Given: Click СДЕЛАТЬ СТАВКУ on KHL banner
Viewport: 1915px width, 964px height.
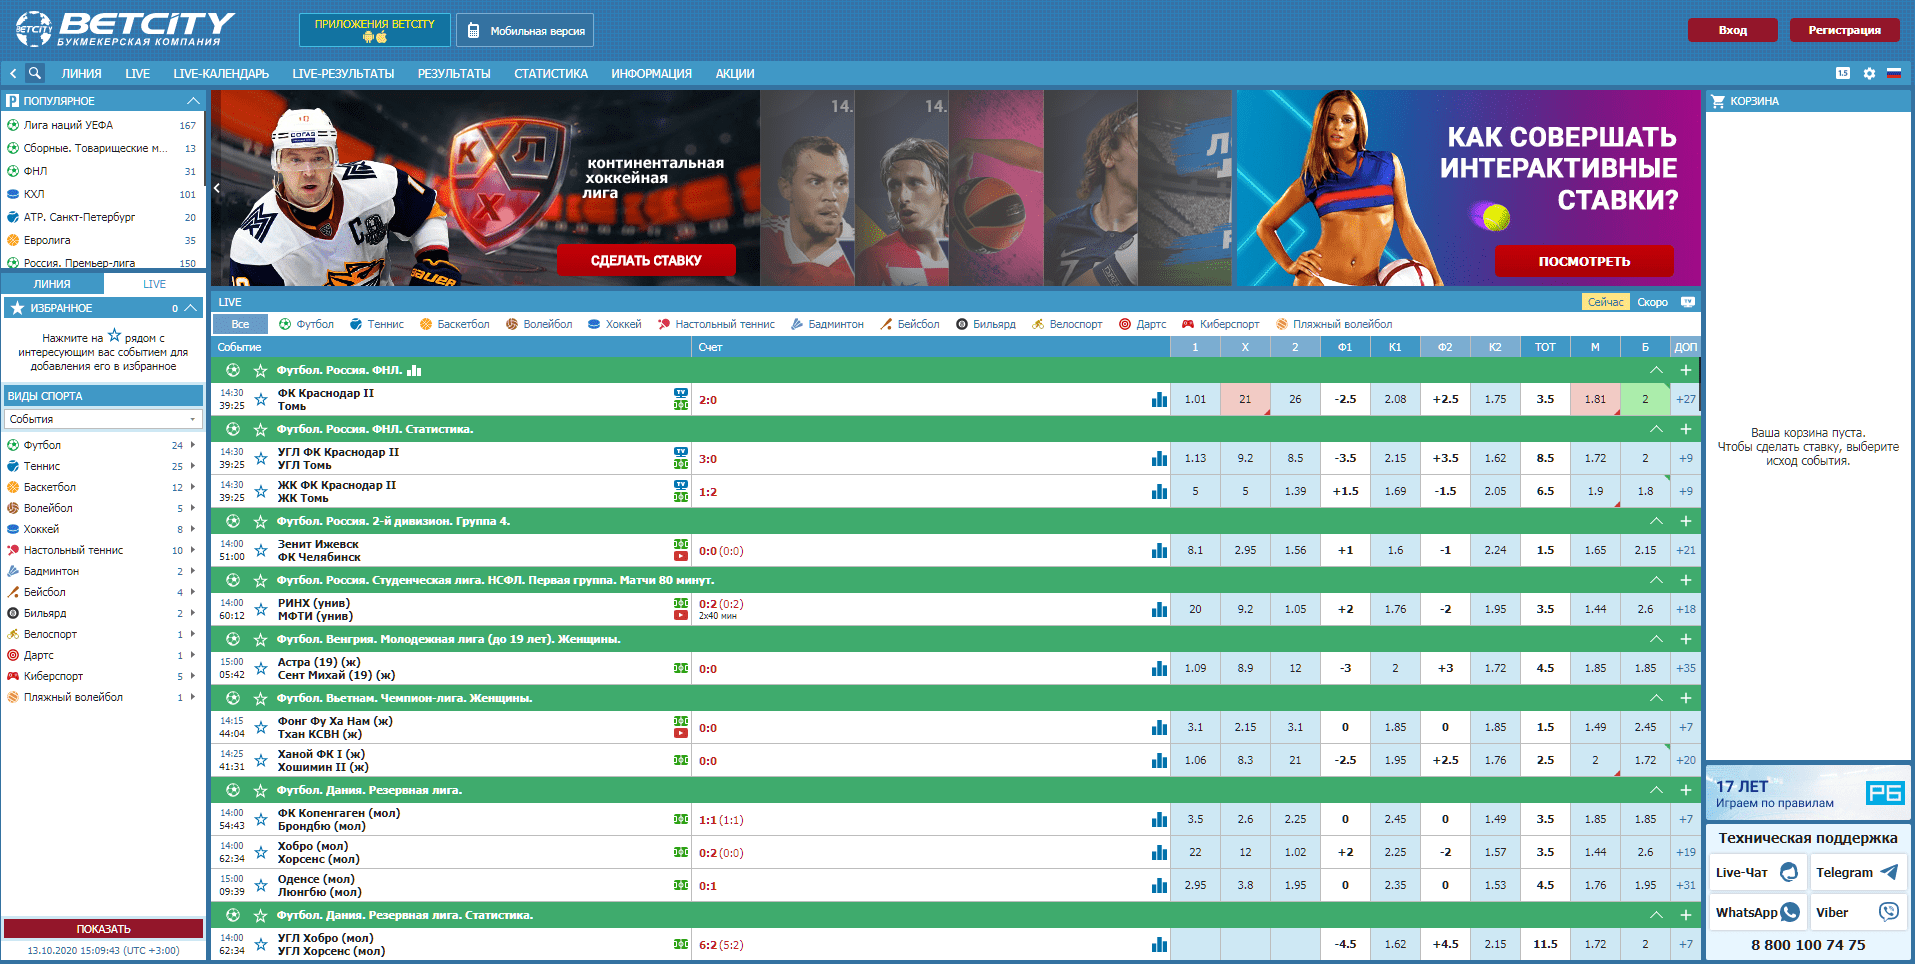Looking at the screenshot, I should point(646,260).
